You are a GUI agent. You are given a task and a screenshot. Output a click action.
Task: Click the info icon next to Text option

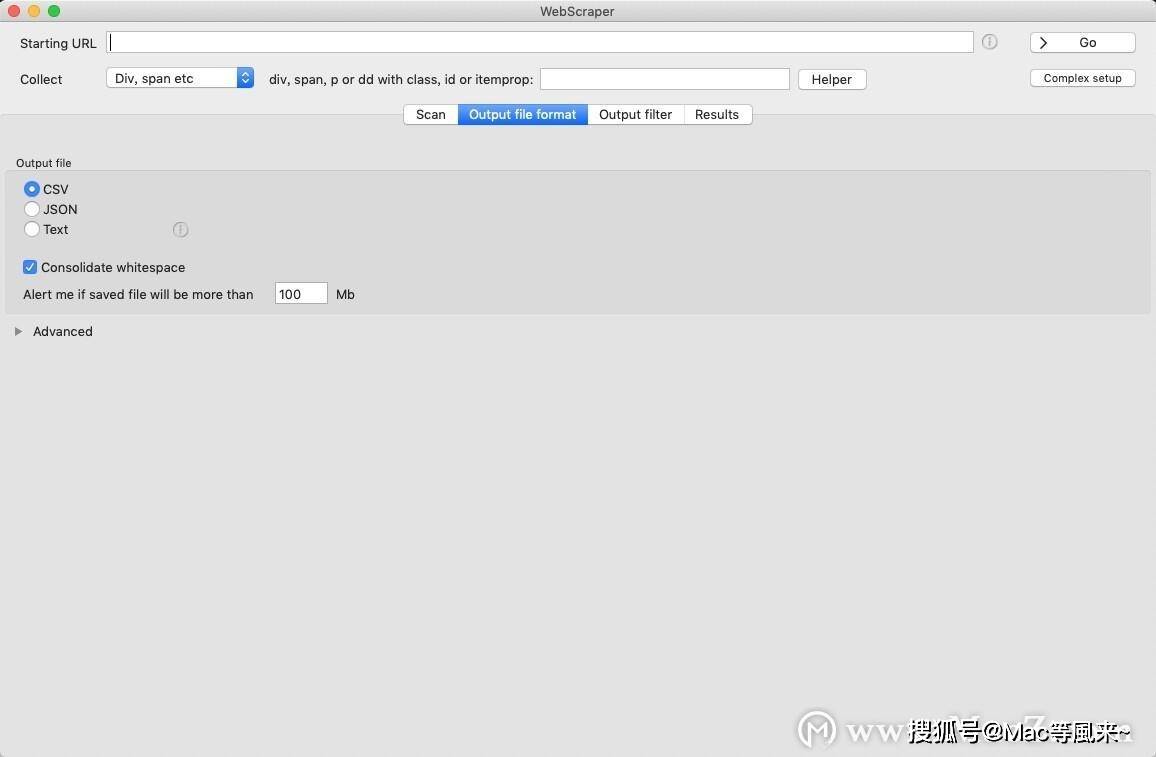[x=181, y=230]
